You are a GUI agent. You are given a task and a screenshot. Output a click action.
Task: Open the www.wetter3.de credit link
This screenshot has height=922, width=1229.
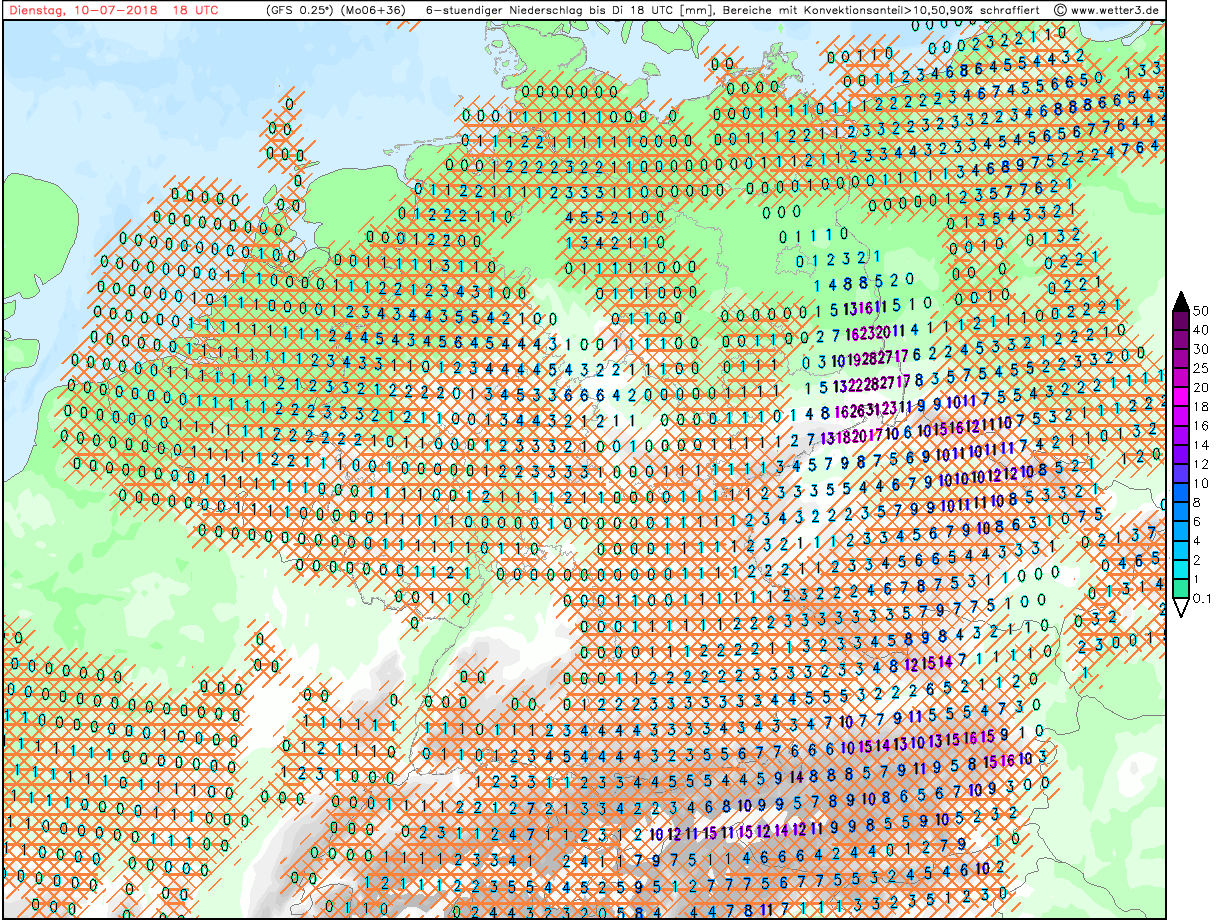point(1115,10)
